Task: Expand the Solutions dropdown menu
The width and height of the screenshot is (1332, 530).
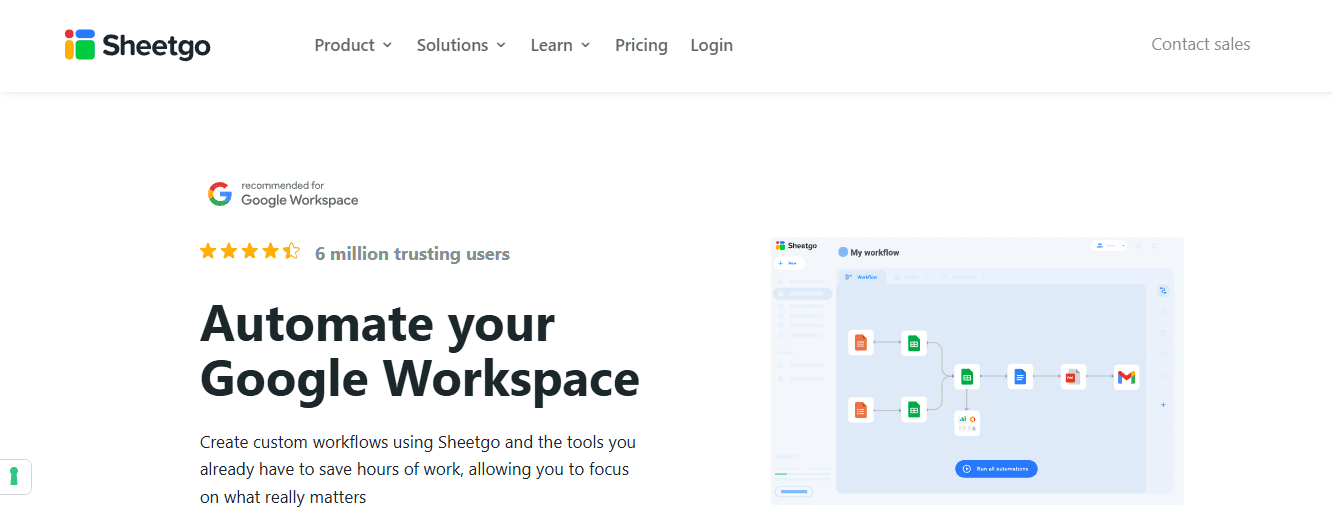Action: pos(461,45)
